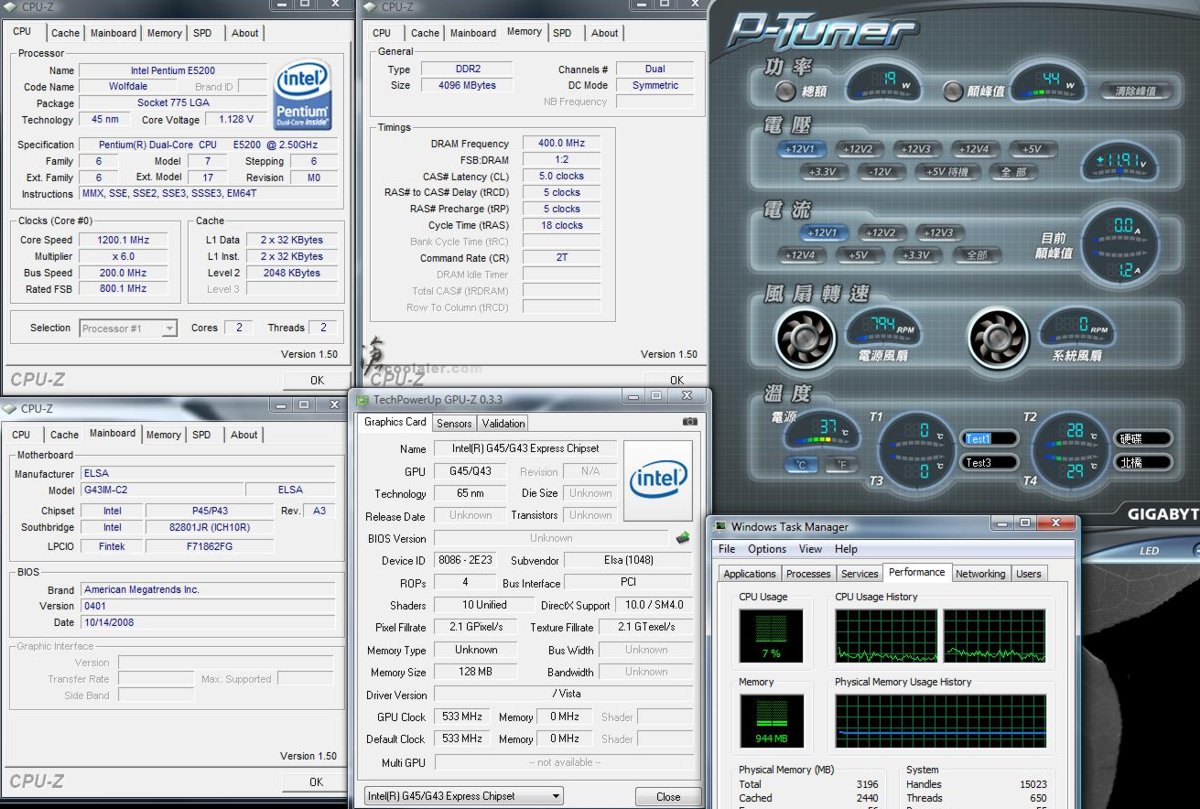1200x809 pixels.
Task: Select +12V2 in the 電壓 section
Action: [858, 149]
